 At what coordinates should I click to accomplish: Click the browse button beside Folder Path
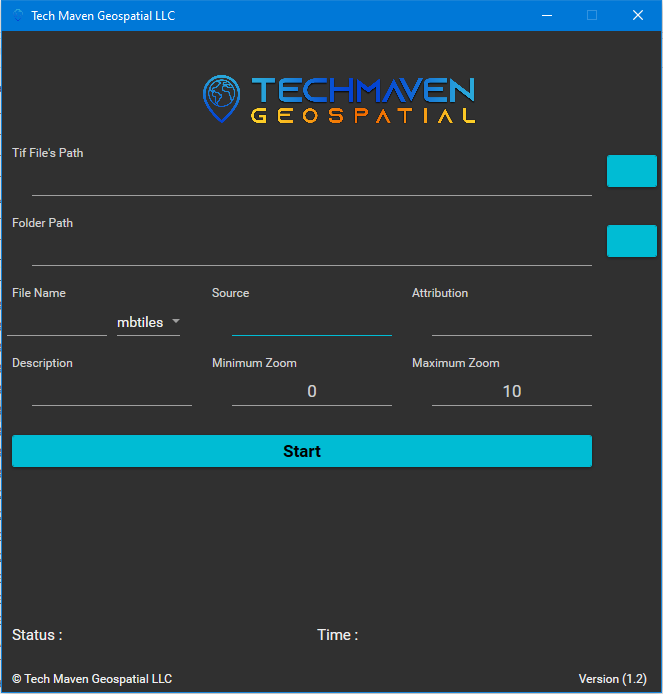[x=632, y=241]
